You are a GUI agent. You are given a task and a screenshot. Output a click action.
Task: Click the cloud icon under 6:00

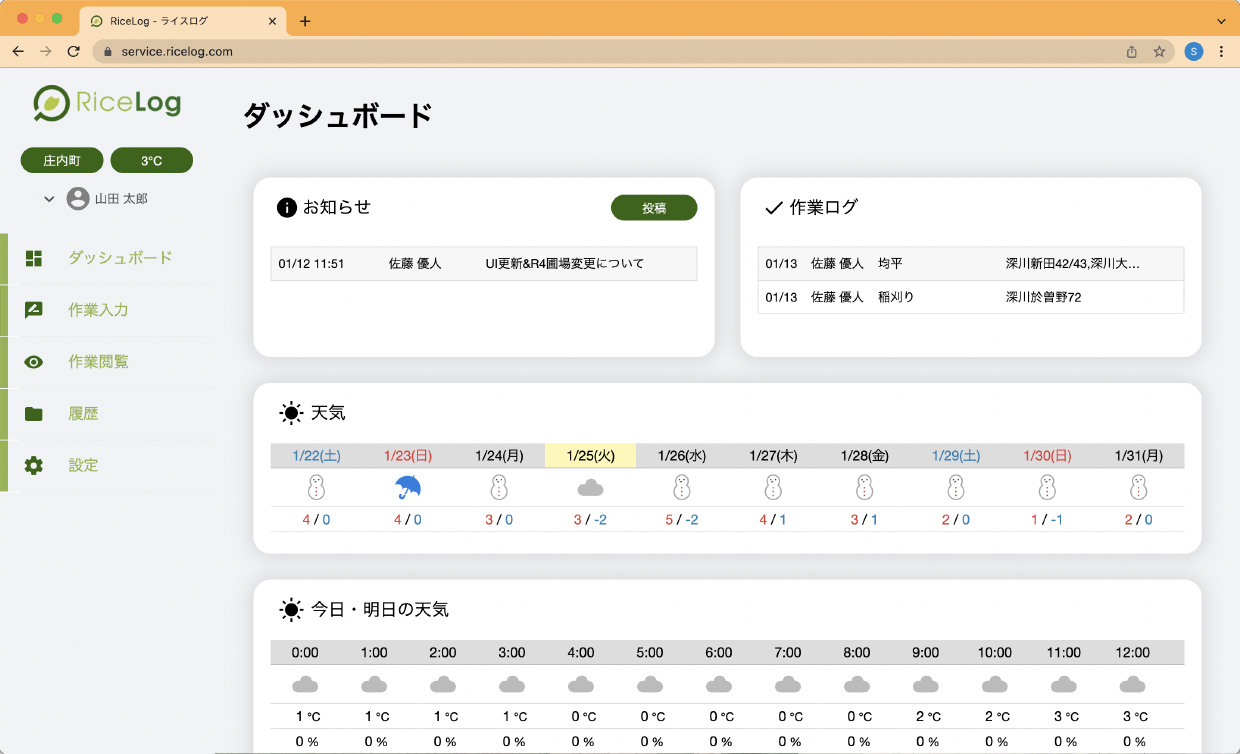tap(718, 685)
